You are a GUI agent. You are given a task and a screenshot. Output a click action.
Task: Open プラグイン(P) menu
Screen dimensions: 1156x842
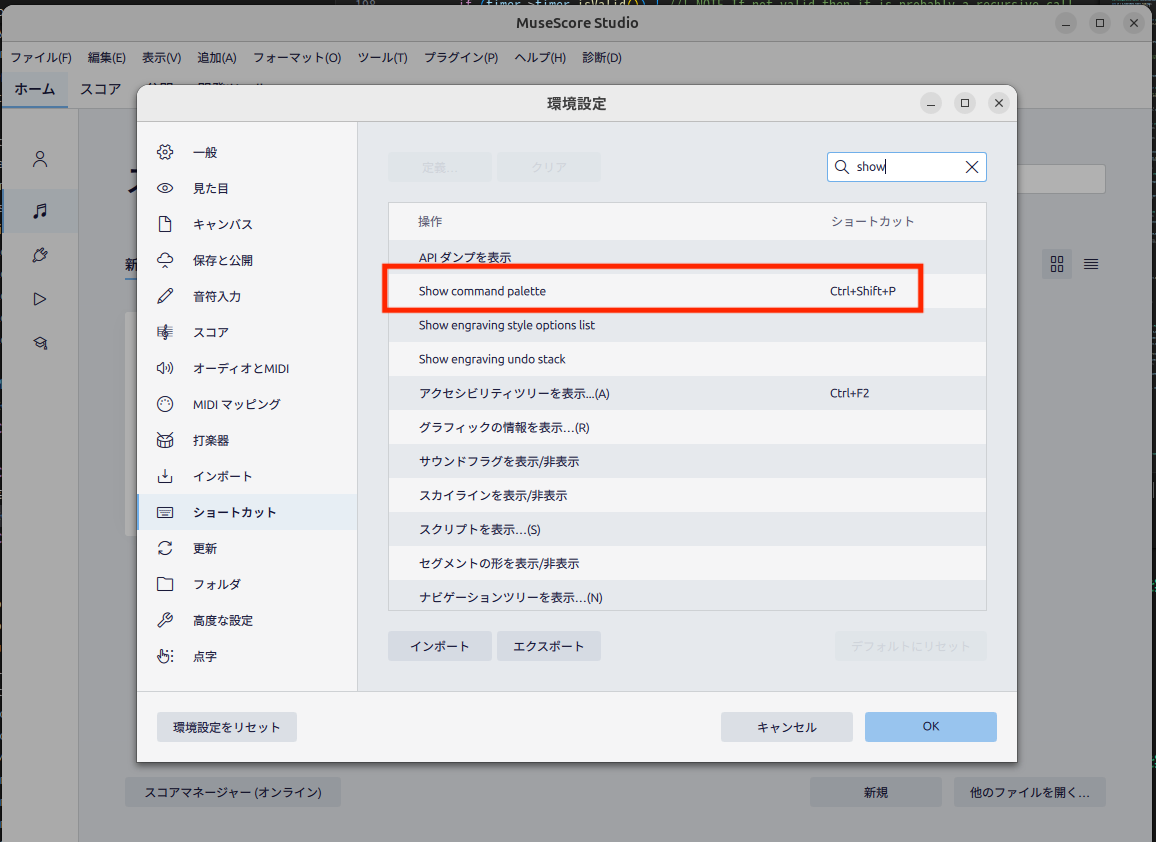coord(461,58)
